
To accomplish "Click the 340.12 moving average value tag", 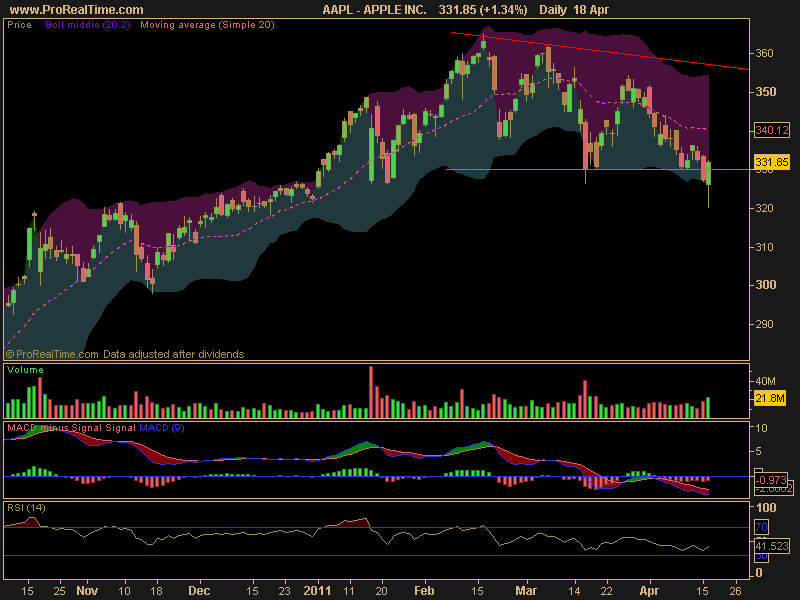I will pyautogui.click(x=771, y=130).
